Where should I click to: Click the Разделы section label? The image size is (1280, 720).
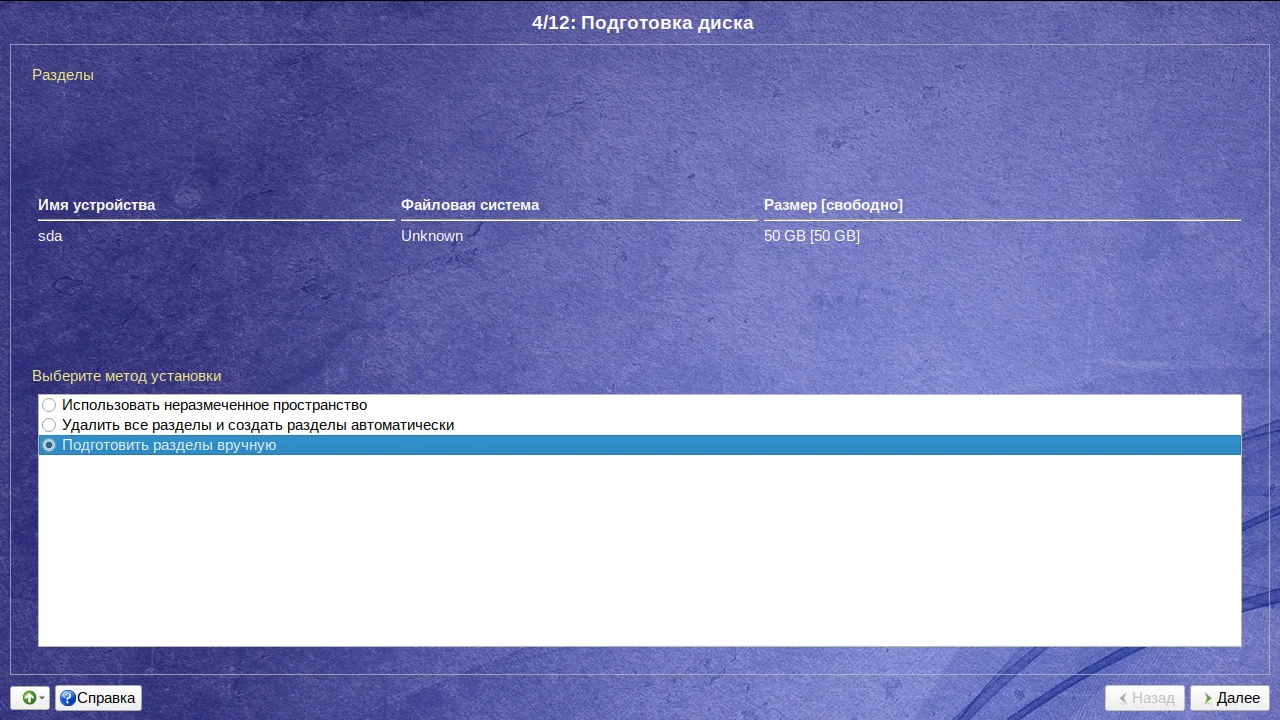[63, 74]
